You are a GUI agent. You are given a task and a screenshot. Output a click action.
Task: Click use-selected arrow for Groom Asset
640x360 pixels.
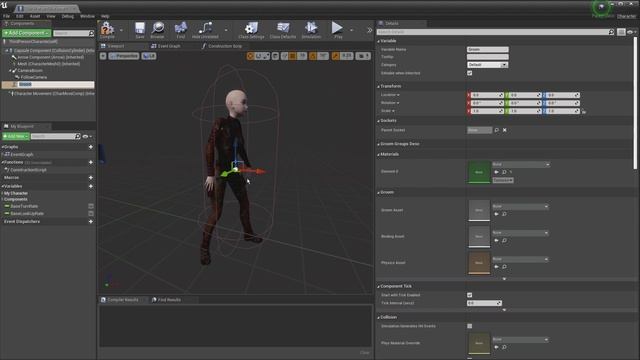[x=496, y=214]
